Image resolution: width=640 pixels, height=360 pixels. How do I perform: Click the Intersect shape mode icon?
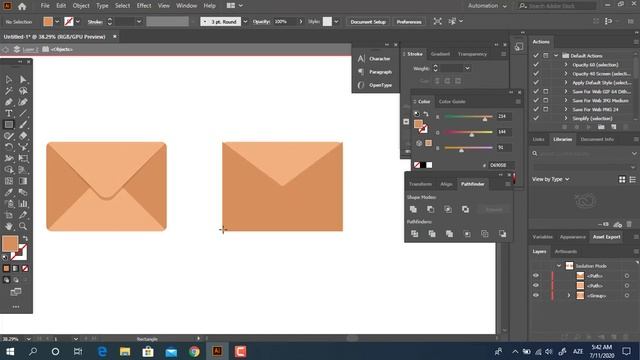tap(448, 209)
